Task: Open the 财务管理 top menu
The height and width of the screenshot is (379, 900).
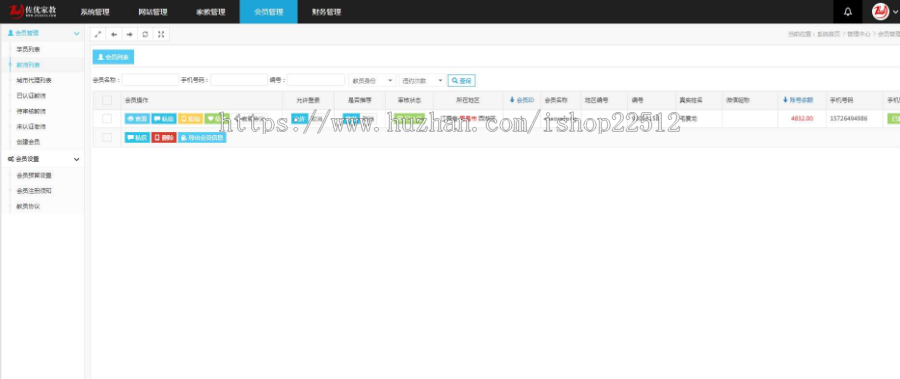Action: pos(327,11)
